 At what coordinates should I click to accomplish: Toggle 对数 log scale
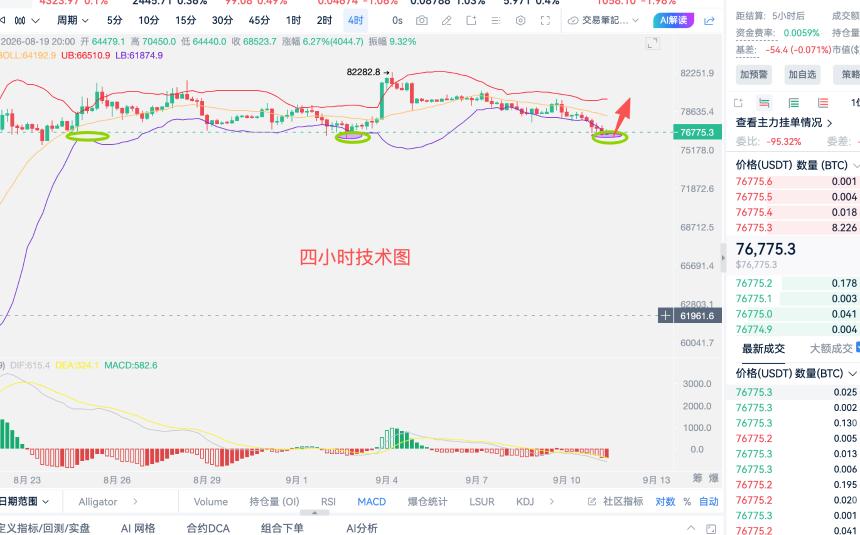click(x=665, y=502)
